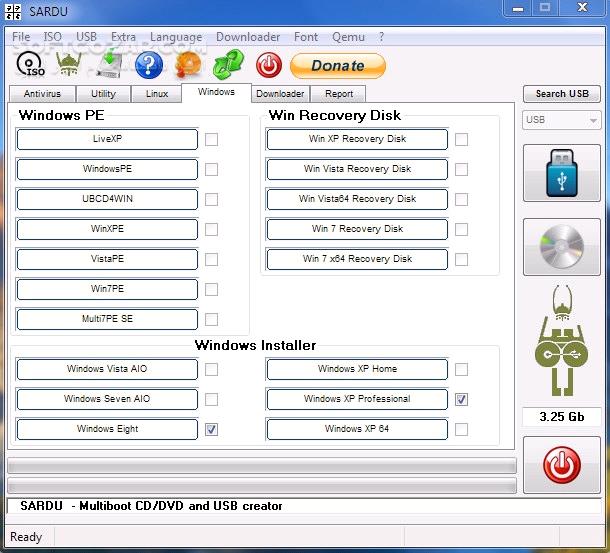The image size is (610, 553).
Task: Open the USB menu
Action: pyautogui.click(x=86, y=37)
